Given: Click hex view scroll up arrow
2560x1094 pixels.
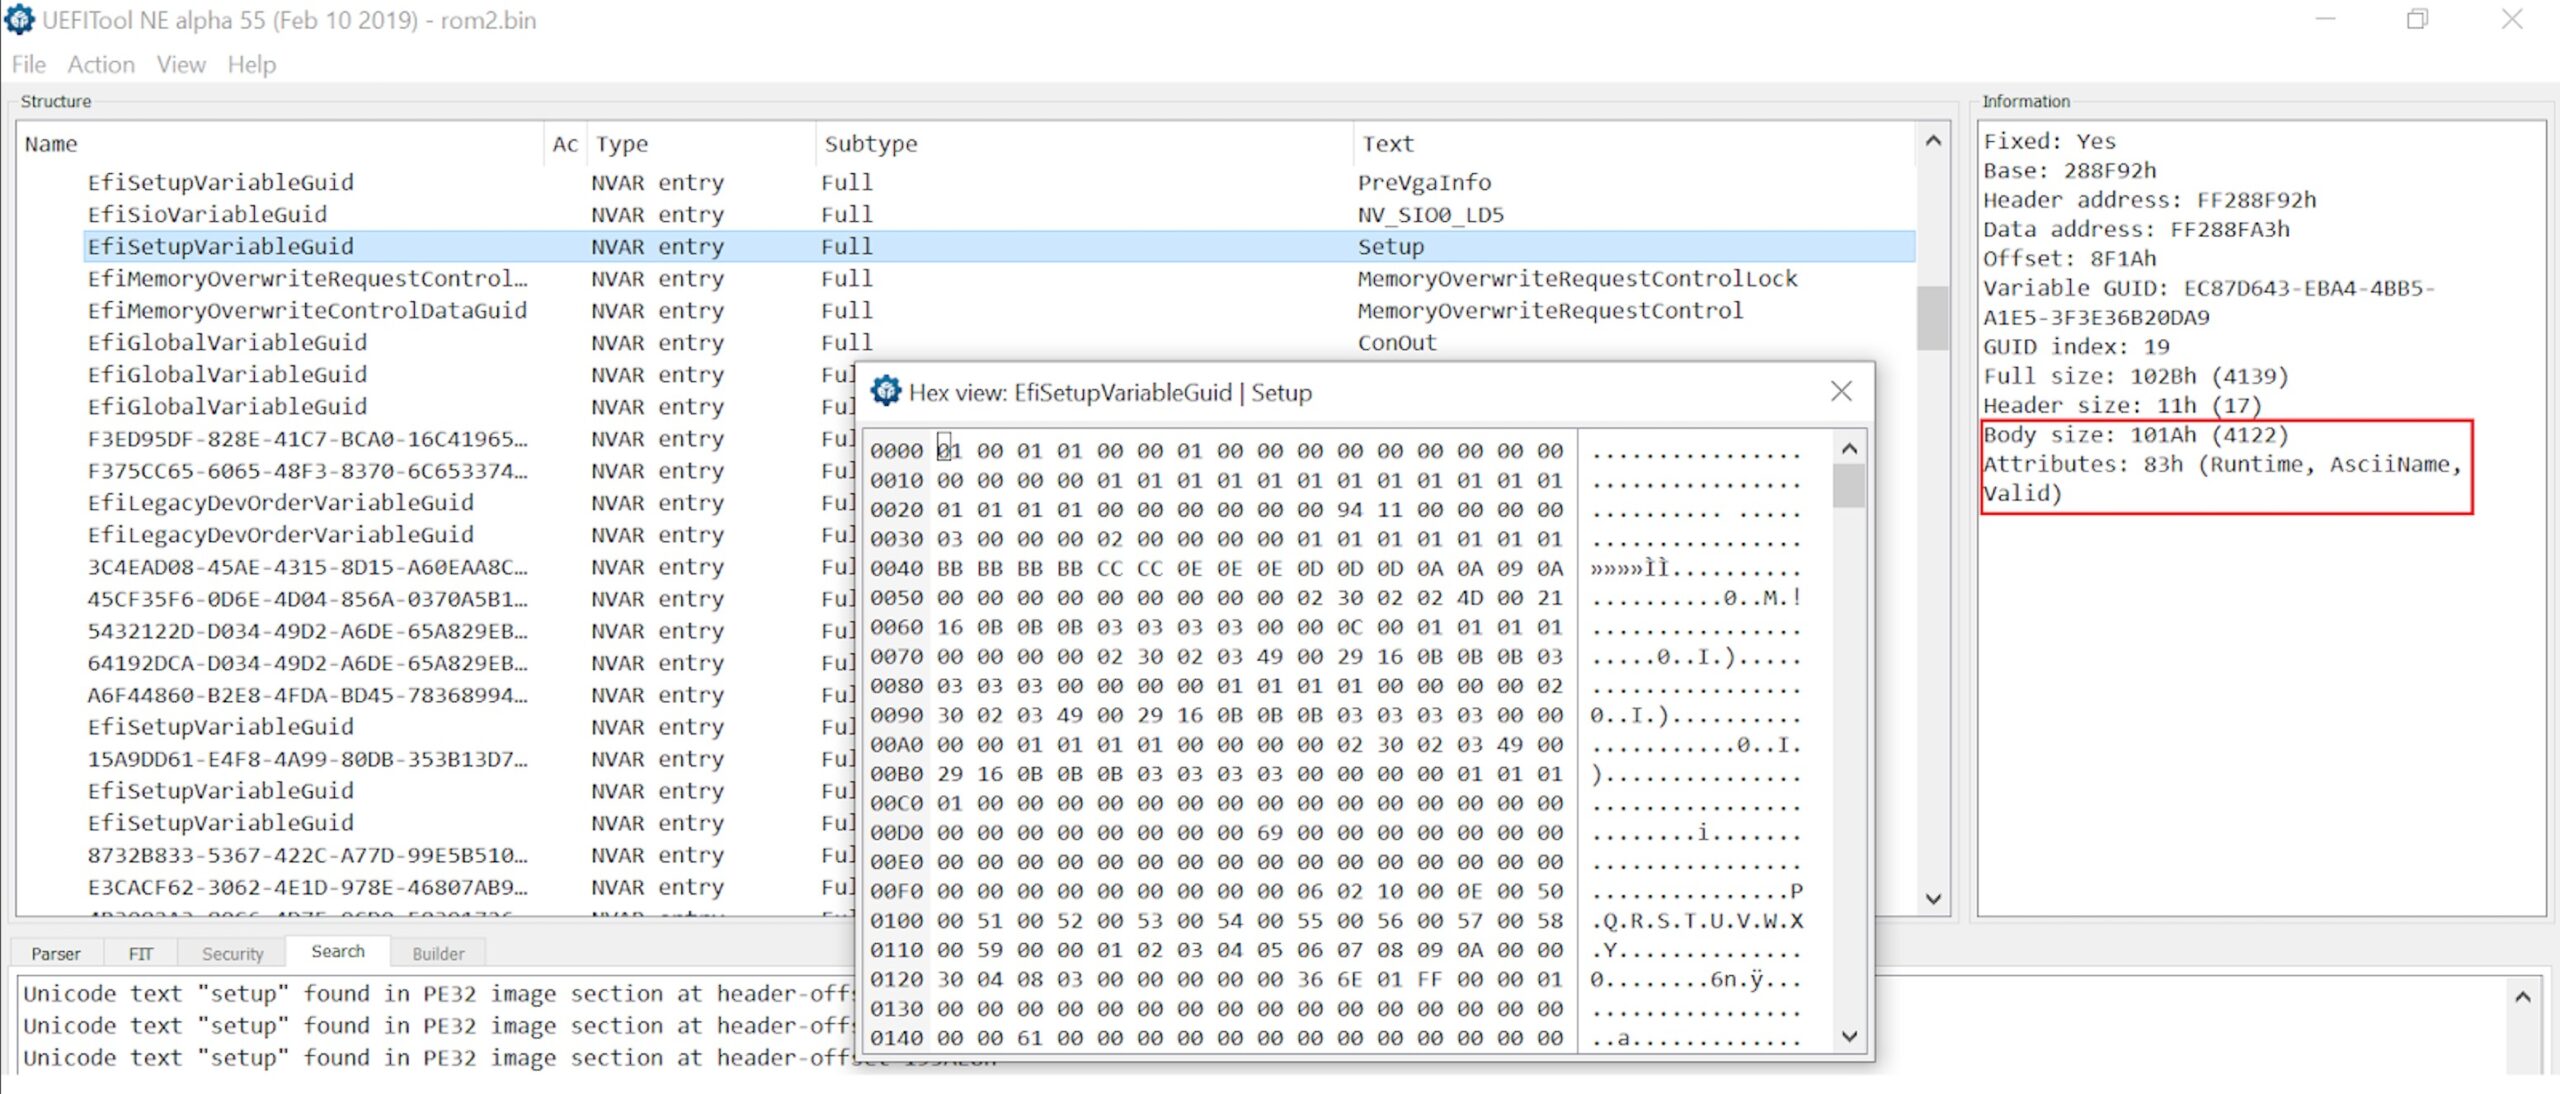Looking at the screenshot, I should [1849, 449].
